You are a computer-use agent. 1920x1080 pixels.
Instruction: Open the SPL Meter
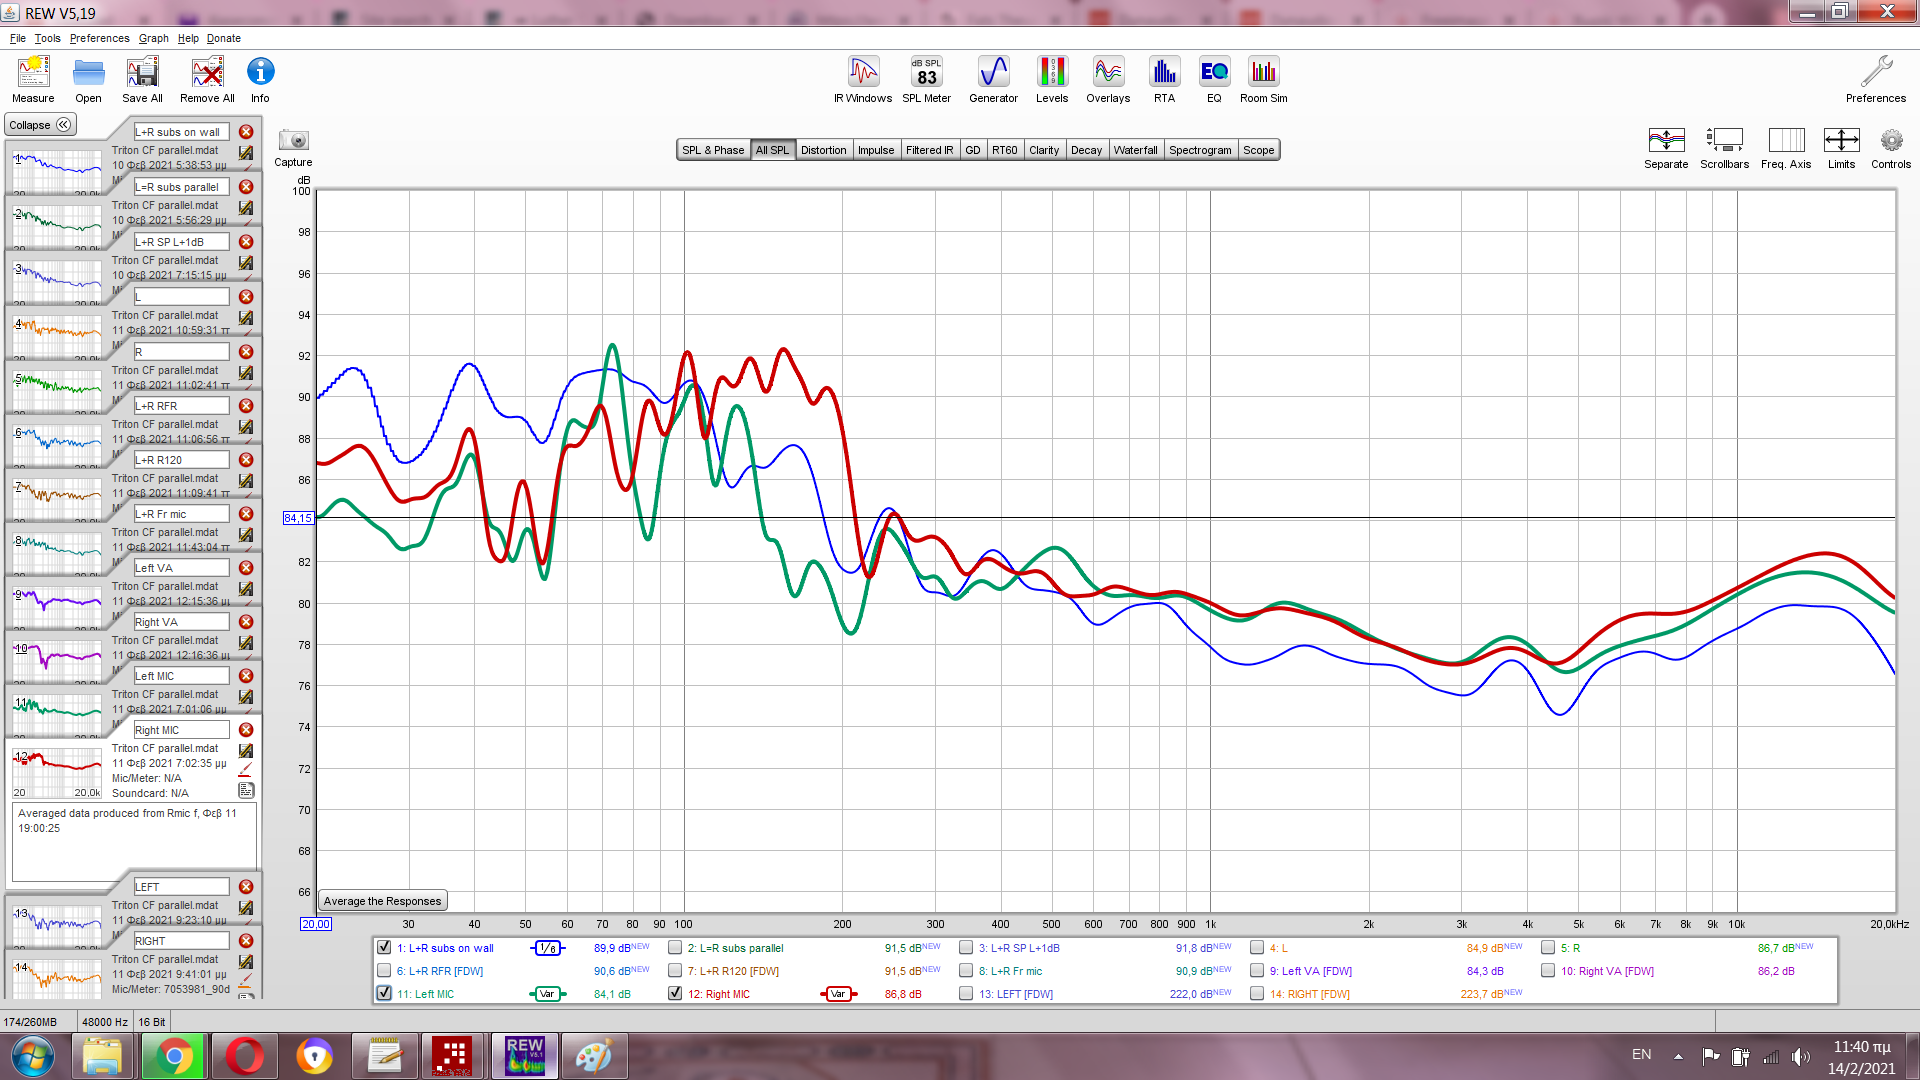926,79
